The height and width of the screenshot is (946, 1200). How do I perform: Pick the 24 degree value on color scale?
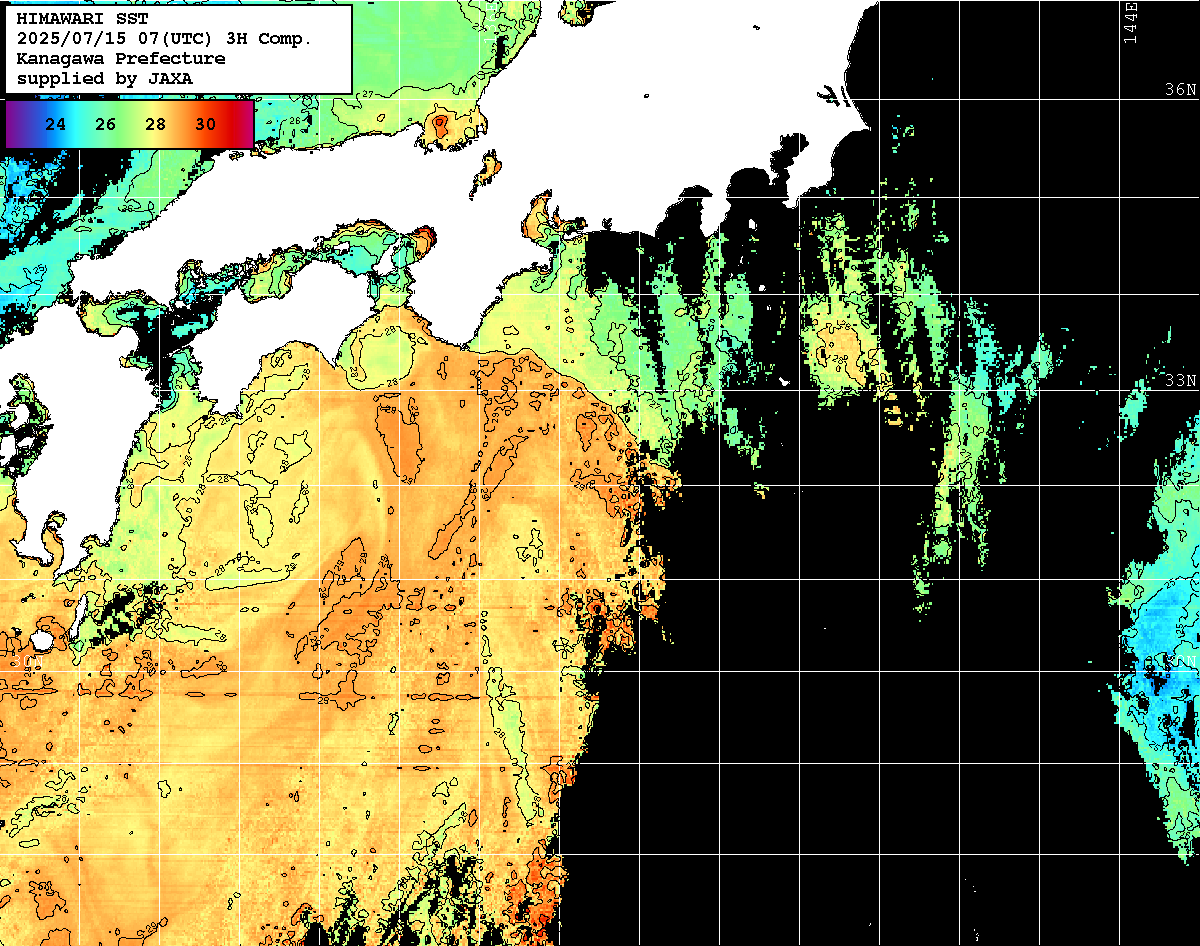pyautogui.click(x=56, y=125)
